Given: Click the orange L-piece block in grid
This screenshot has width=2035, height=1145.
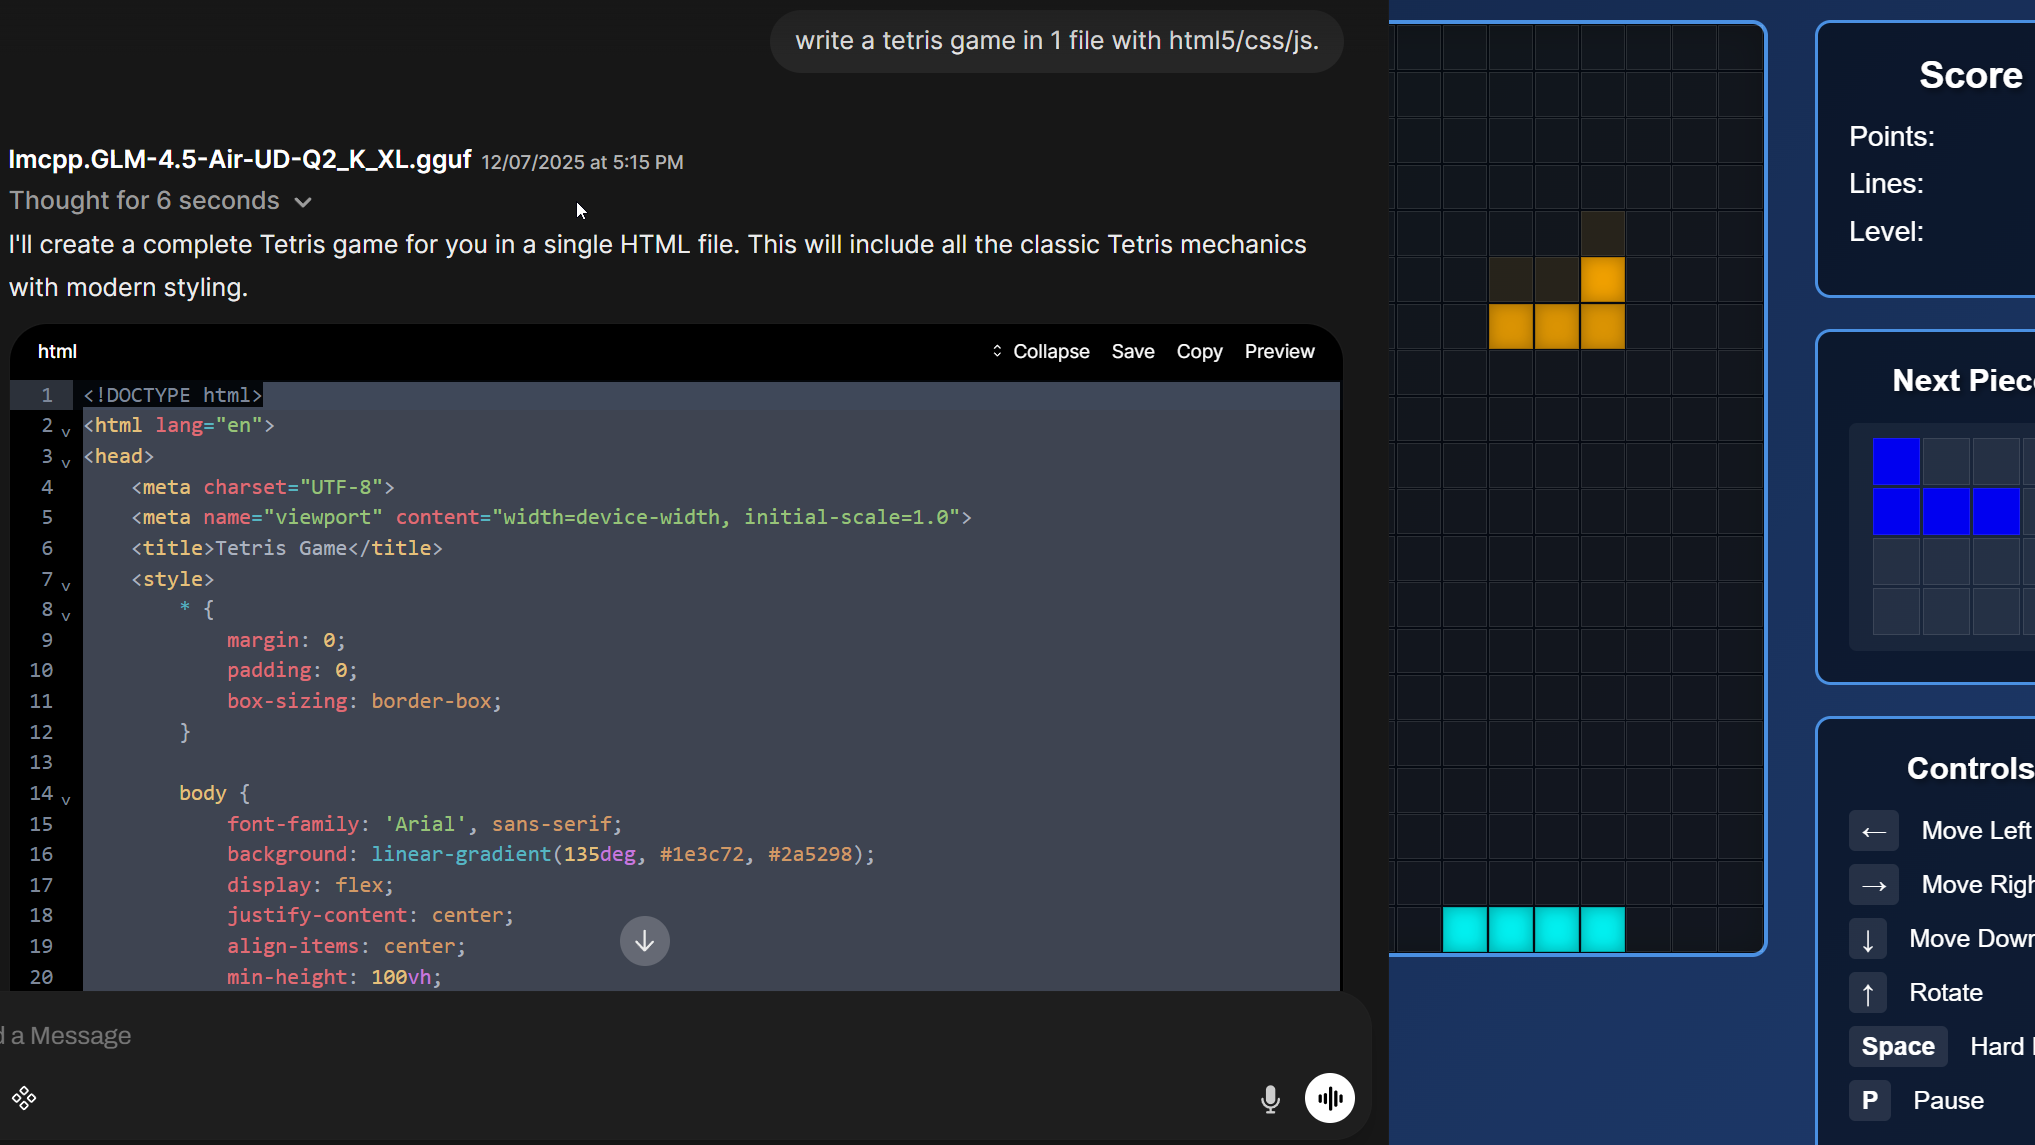Looking at the screenshot, I should [x=1556, y=326].
